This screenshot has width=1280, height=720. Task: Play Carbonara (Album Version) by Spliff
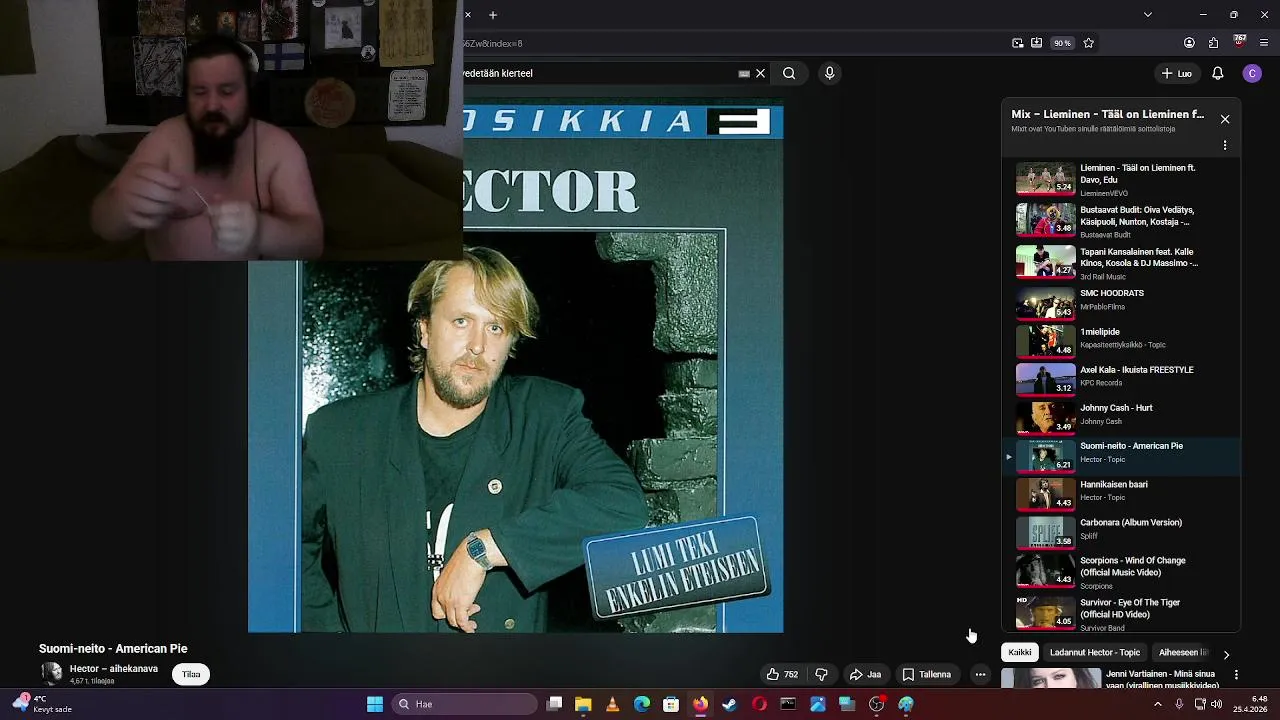1121,531
